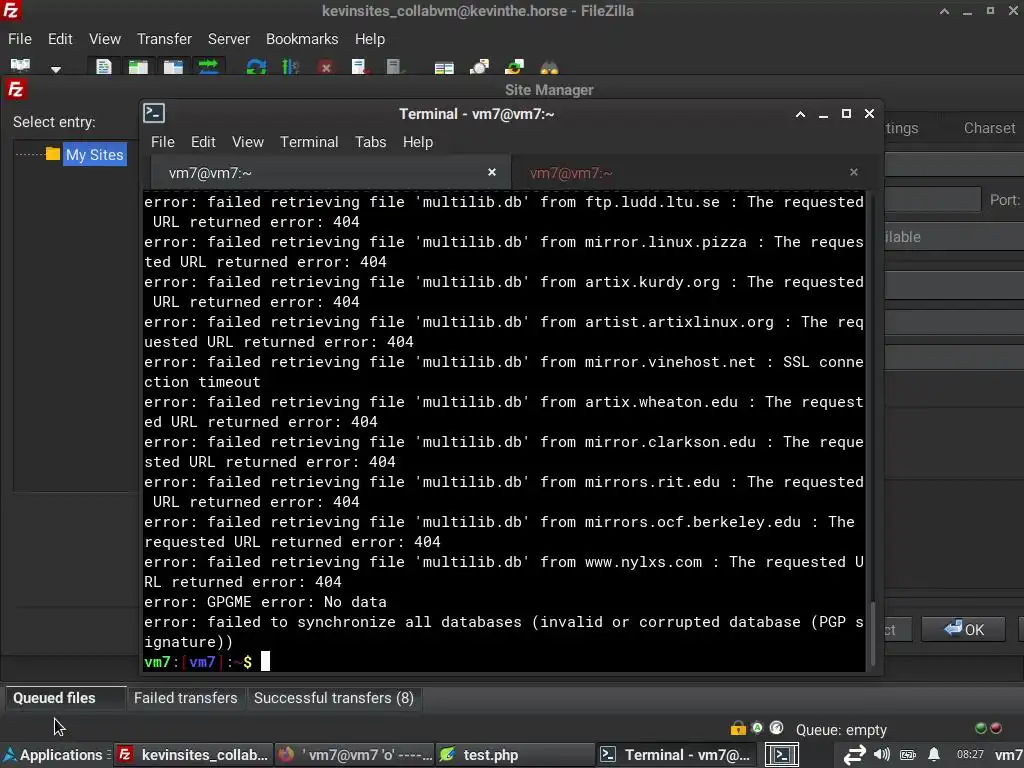Viewport: 1024px width, 768px height.
Task: Open FileZilla Bookmarks menu
Action: click(302, 39)
